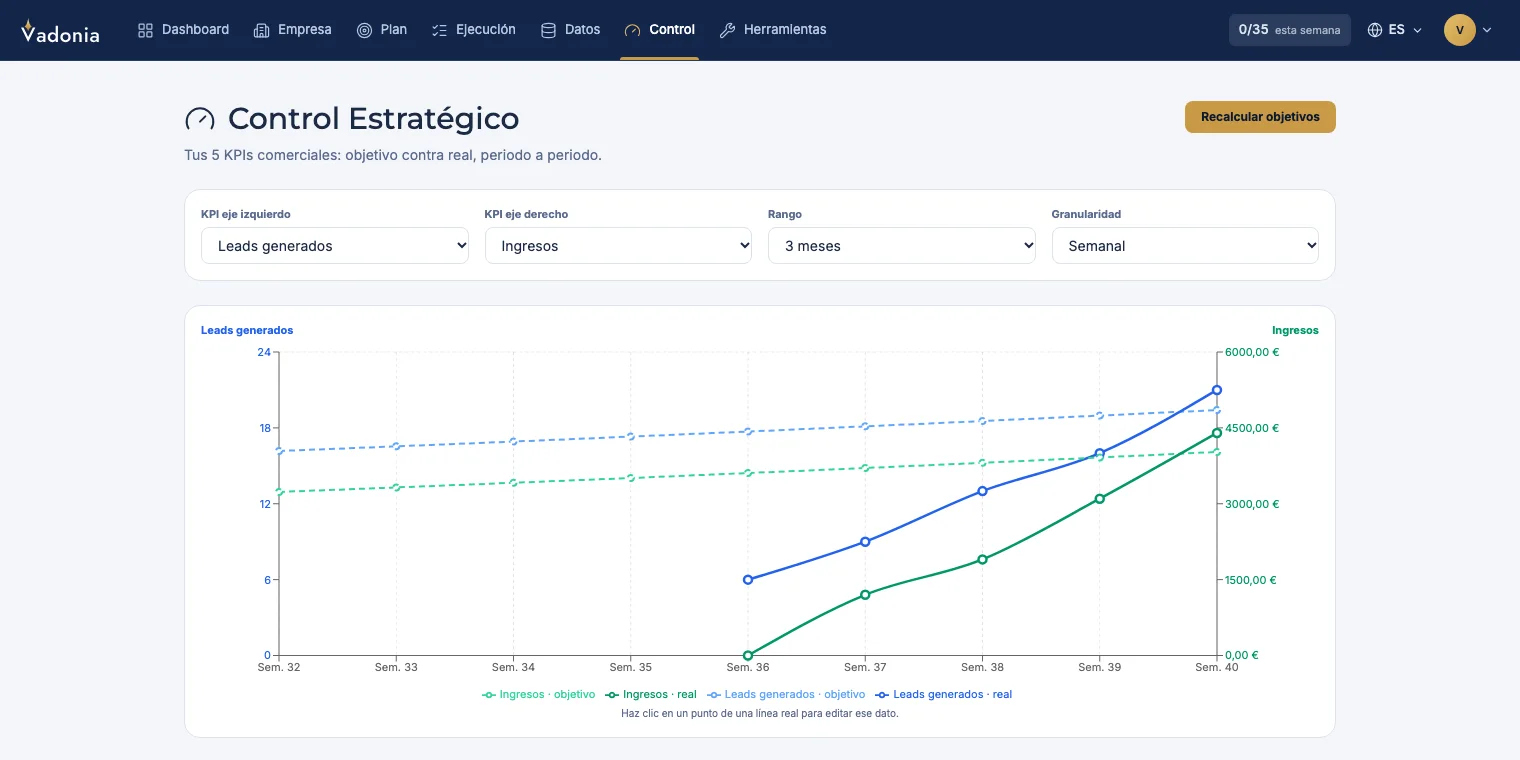Click the Datos database icon

[x=548, y=30]
